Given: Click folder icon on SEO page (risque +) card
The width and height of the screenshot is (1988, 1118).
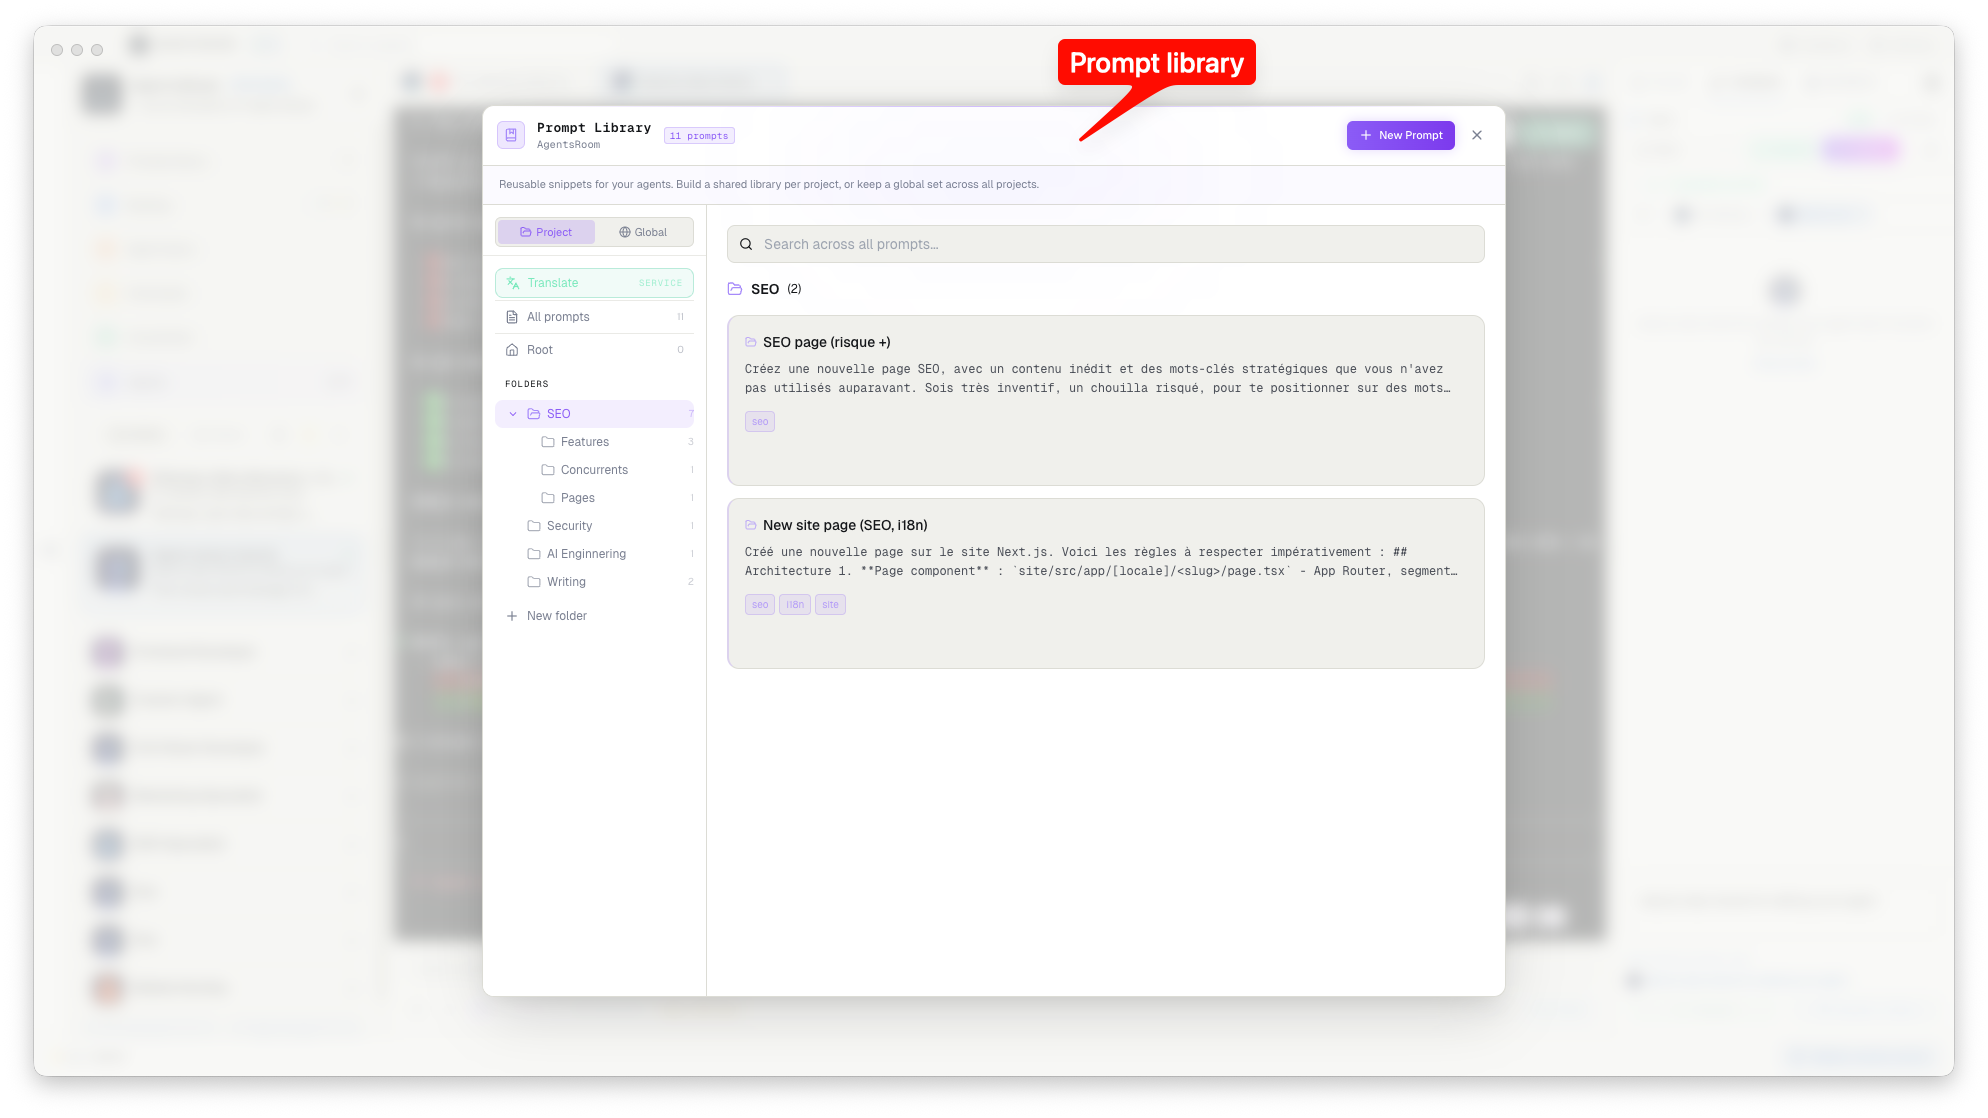Looking at the screenshot, I should [751, 342].
